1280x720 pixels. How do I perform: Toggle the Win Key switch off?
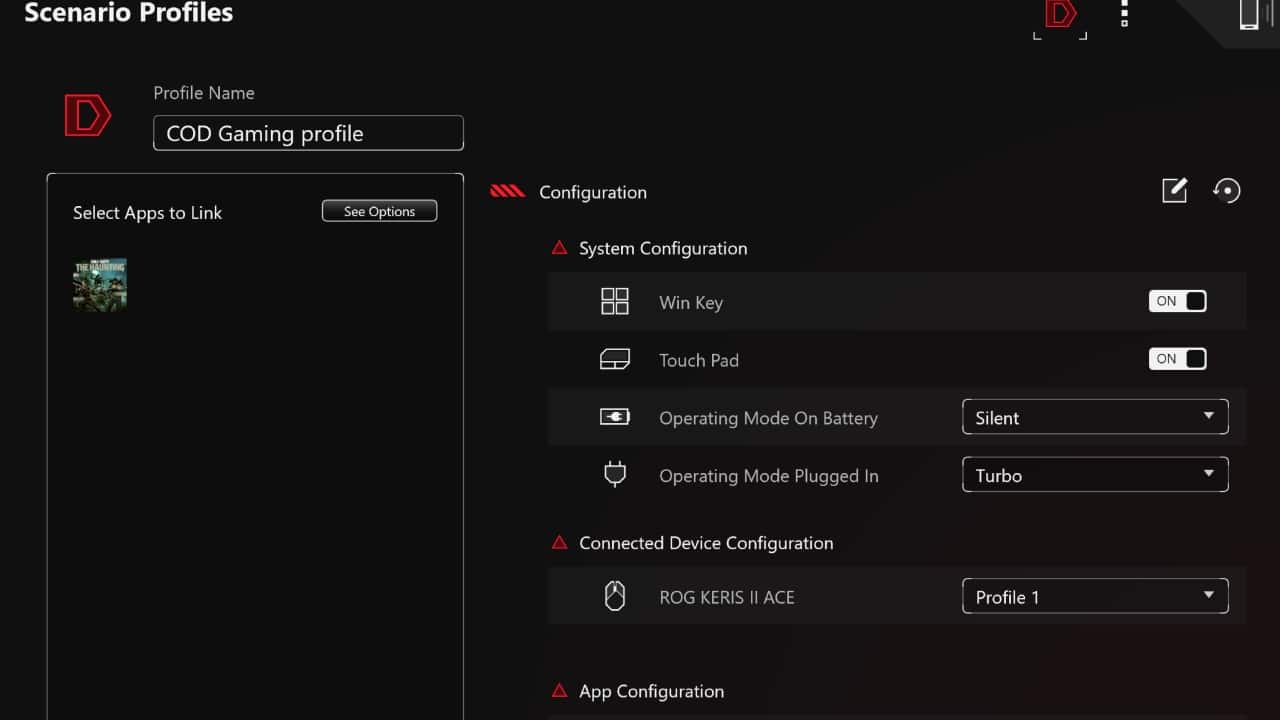[1177, 301]
